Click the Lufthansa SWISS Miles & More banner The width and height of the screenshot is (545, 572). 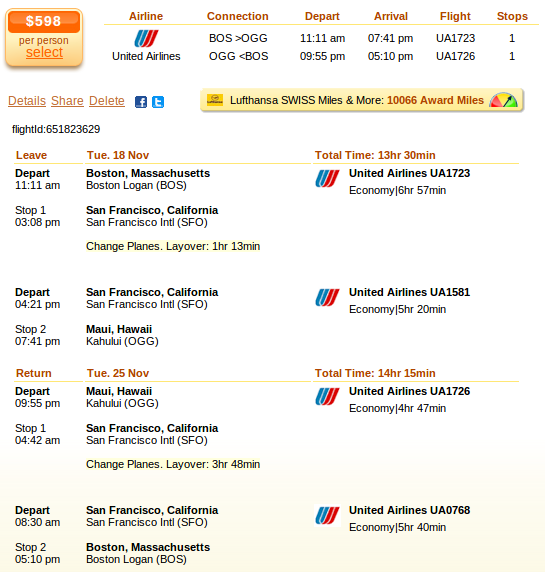click(362, 100)
